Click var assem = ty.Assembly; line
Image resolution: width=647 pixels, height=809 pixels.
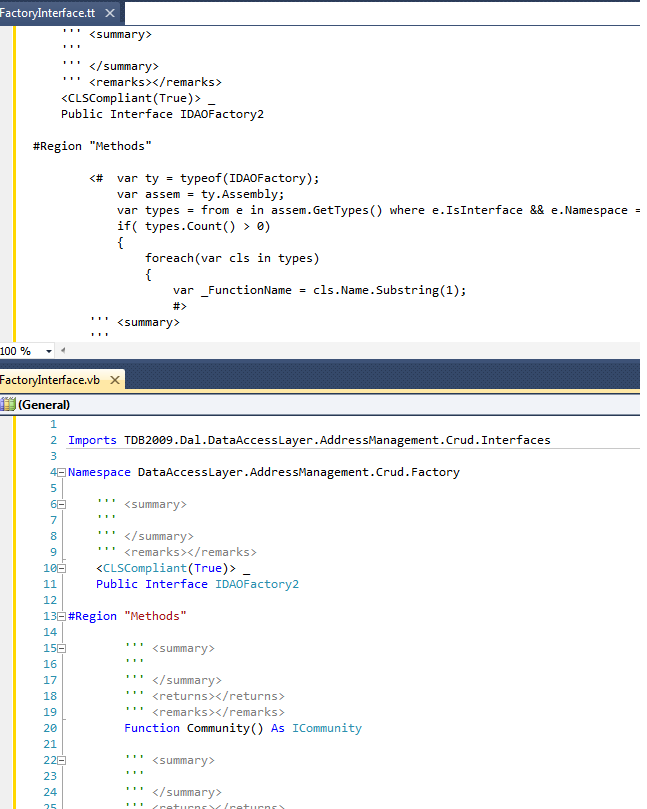(200, 195)
